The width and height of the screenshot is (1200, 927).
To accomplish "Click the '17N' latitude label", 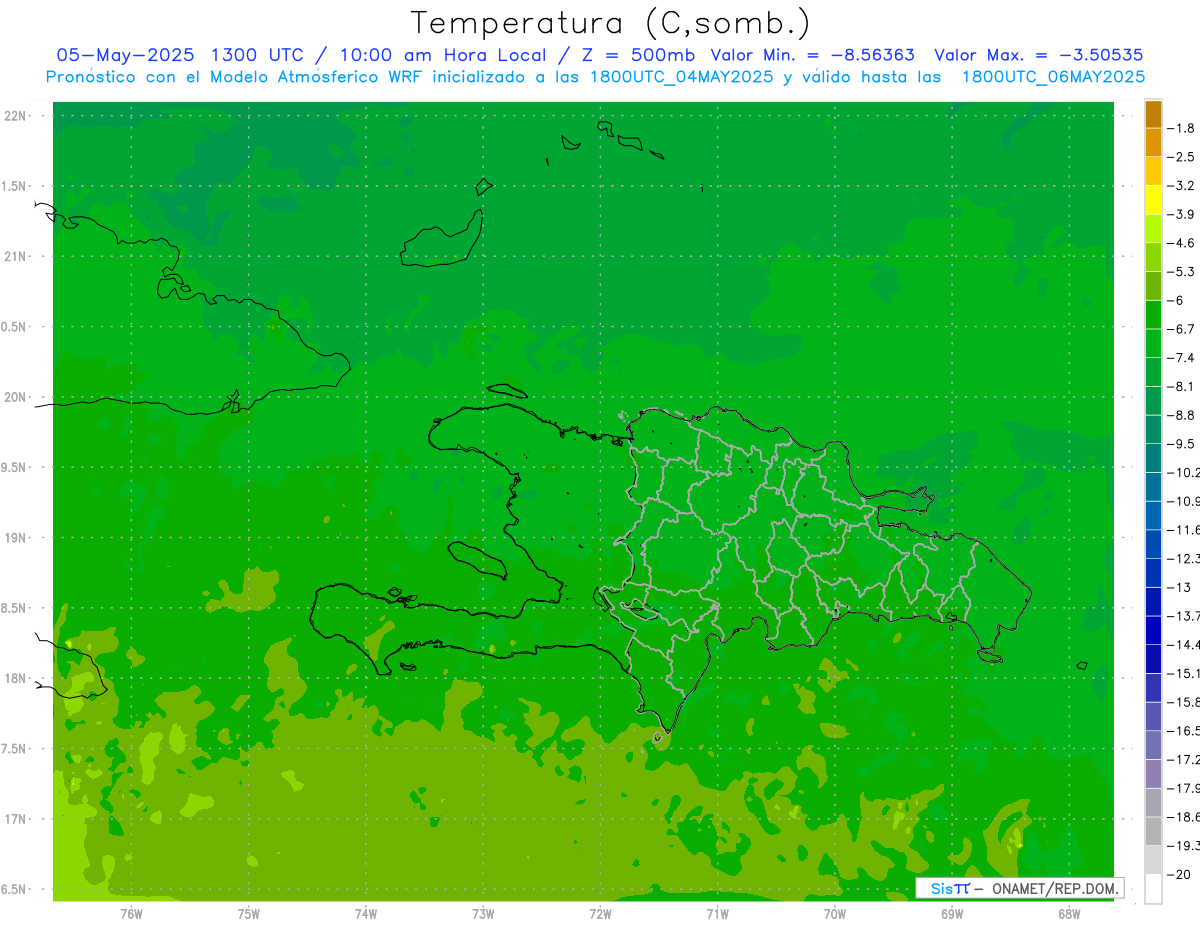I will point(16,819).
